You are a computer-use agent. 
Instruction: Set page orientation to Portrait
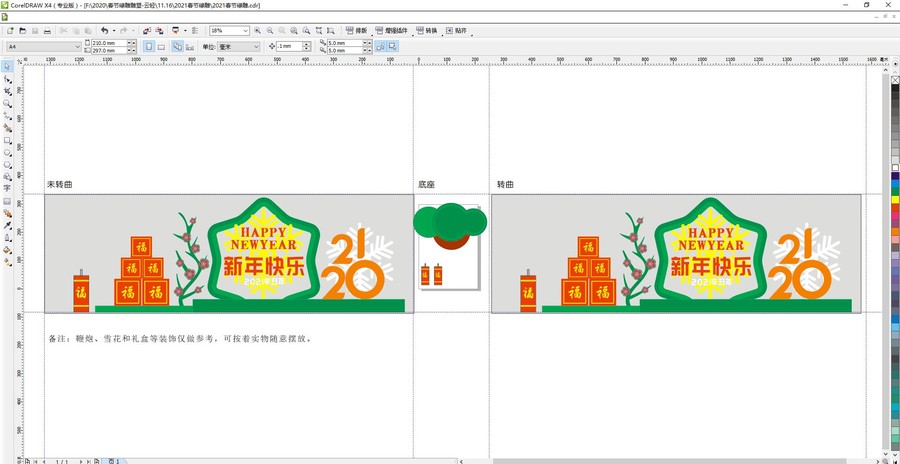point(149,47)
